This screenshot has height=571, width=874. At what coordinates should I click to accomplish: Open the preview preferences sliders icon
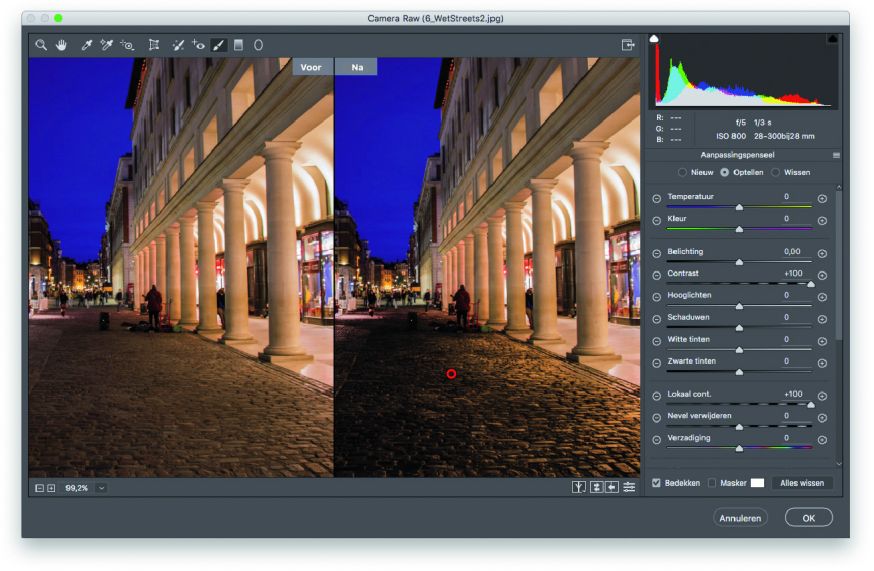point(629,487)
